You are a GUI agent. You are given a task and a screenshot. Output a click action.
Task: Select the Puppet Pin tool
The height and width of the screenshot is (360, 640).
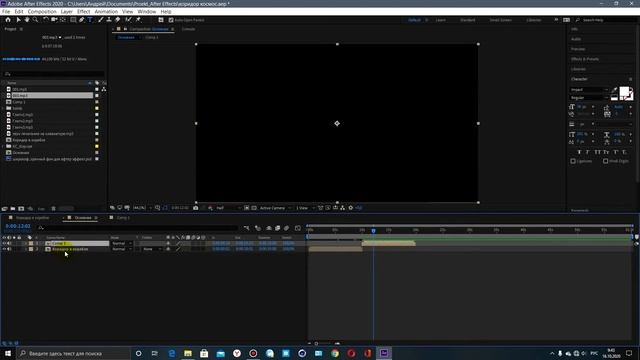click(138, 20)
